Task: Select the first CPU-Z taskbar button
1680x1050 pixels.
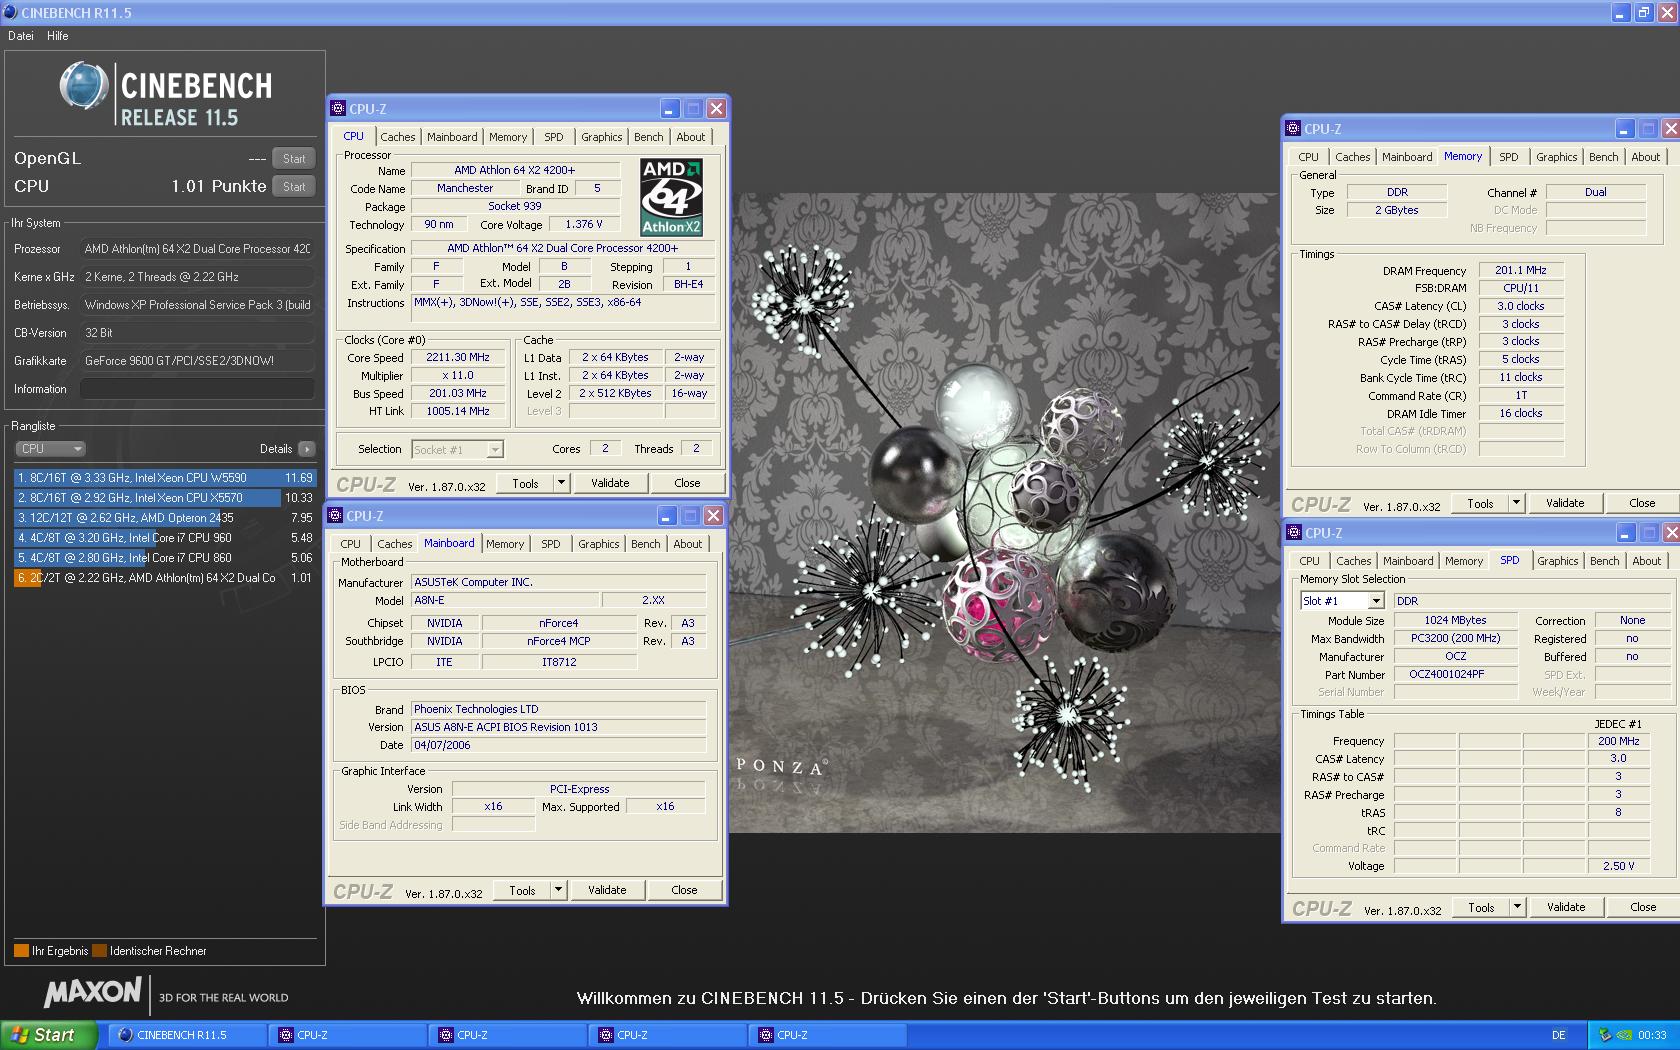Action: [347, 1035]
